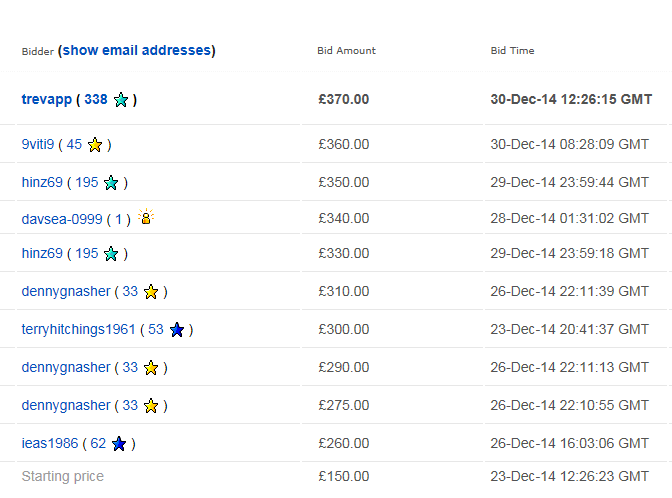Image resolution: width=672 pixels, height=498 pixels.
Task: Open terryhitchings1961 bidder profile
Action: [x=78, y=329]
